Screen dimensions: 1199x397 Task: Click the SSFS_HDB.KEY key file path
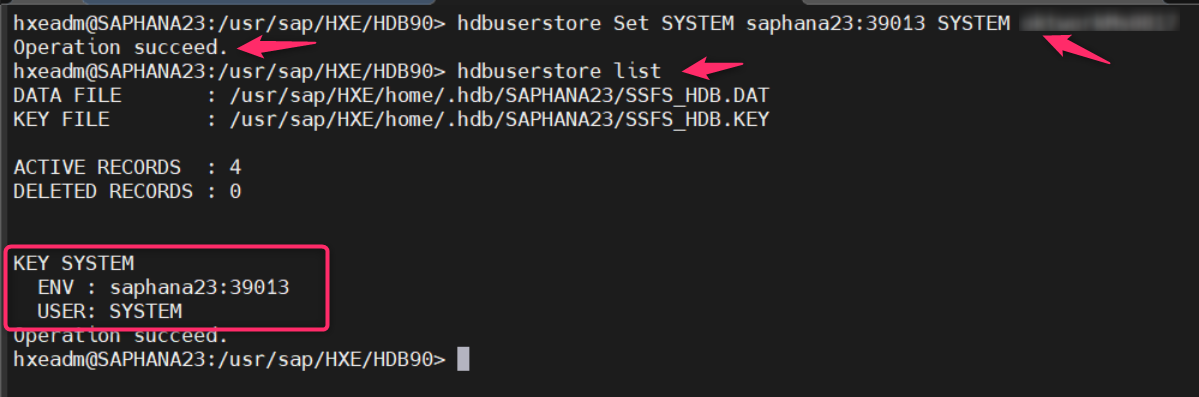pos(500,119)
